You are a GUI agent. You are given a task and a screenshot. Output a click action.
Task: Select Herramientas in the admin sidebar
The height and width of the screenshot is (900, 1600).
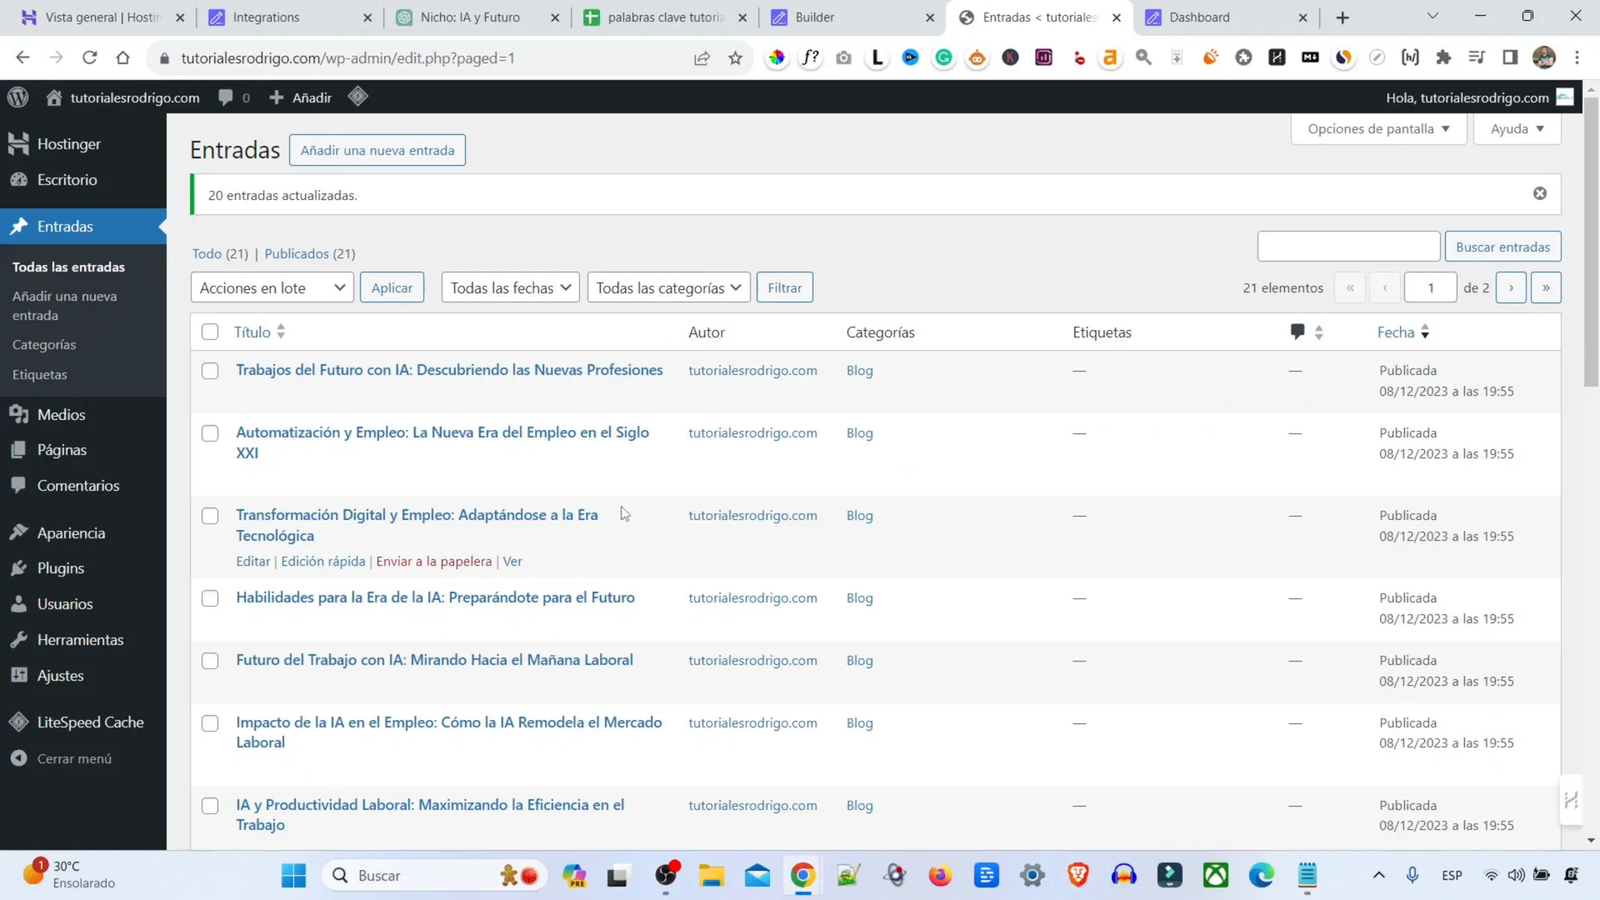pos(80,639)
